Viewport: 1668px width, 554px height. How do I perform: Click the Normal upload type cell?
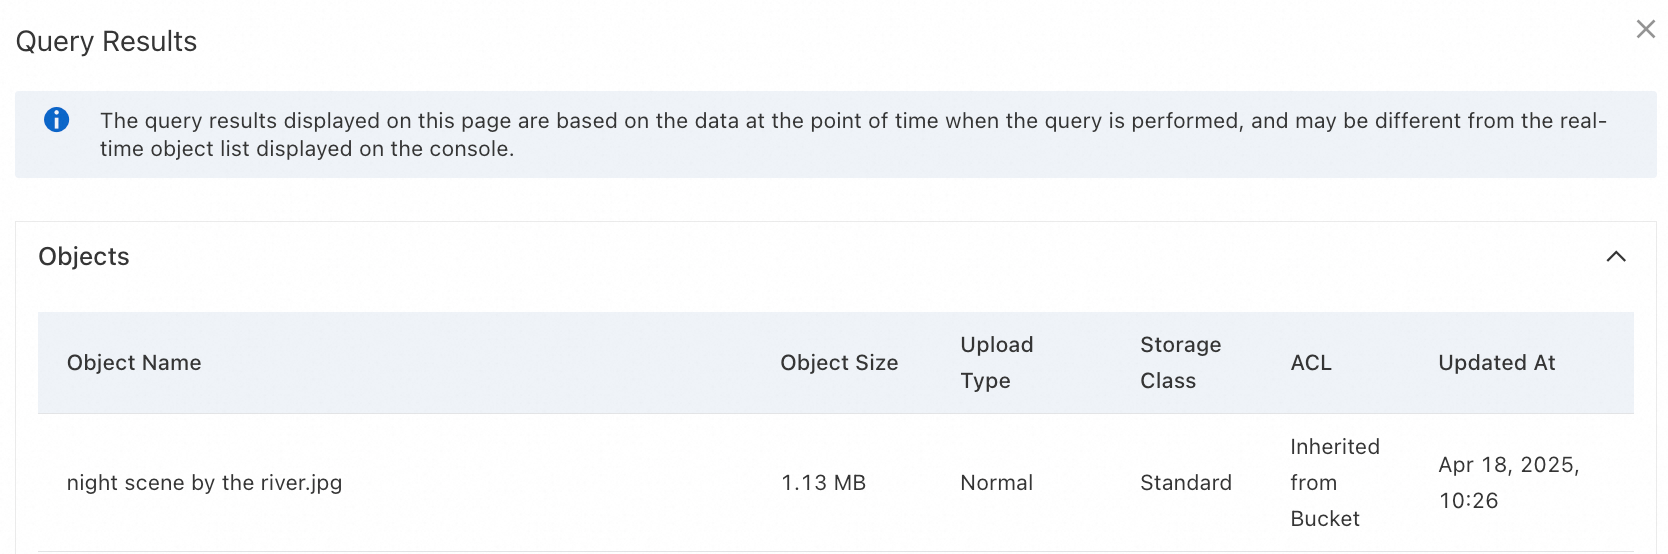click(x=996, y=483)
